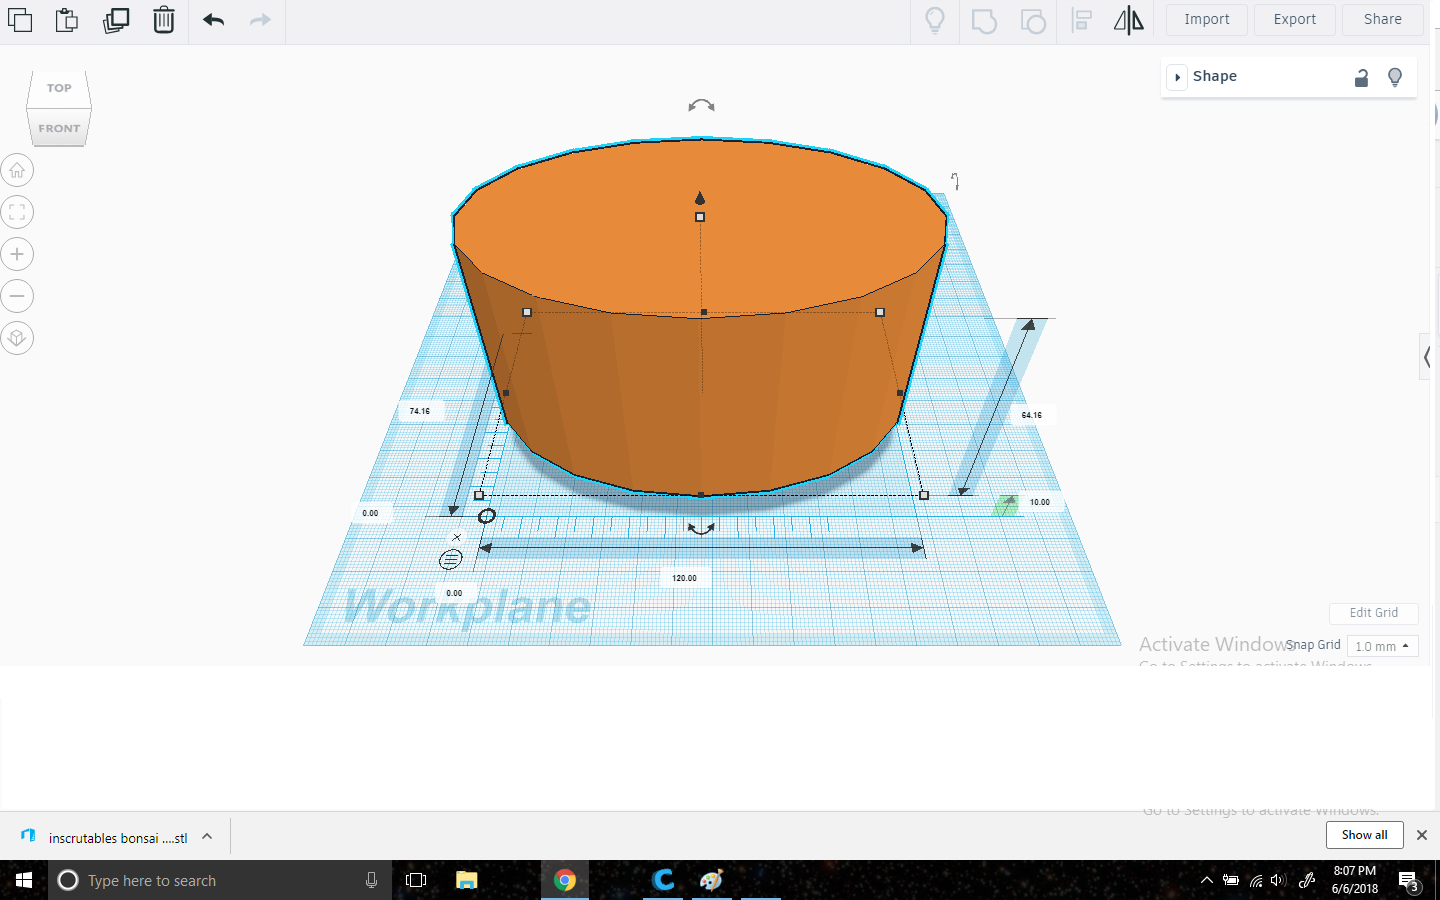Click the 64.16 dimension label
The width and height of the screenshot is (1440, 900).
[x=1032, y=415]
